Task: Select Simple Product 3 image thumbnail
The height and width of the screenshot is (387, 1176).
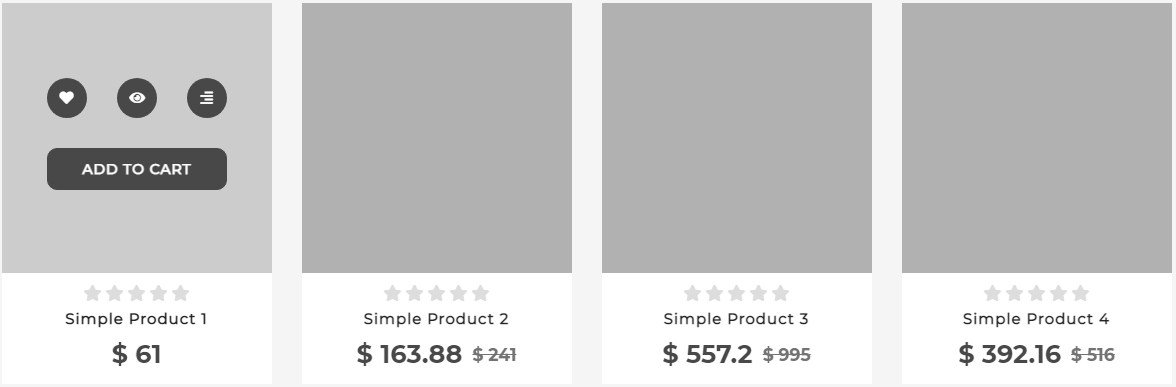Action: (736, 138)
